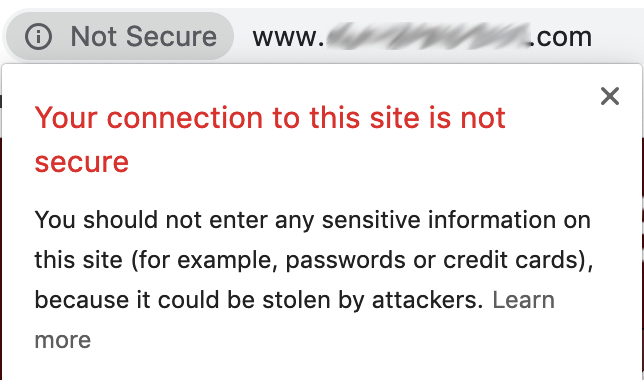Click the word "more" on the last line

(63, 341)
